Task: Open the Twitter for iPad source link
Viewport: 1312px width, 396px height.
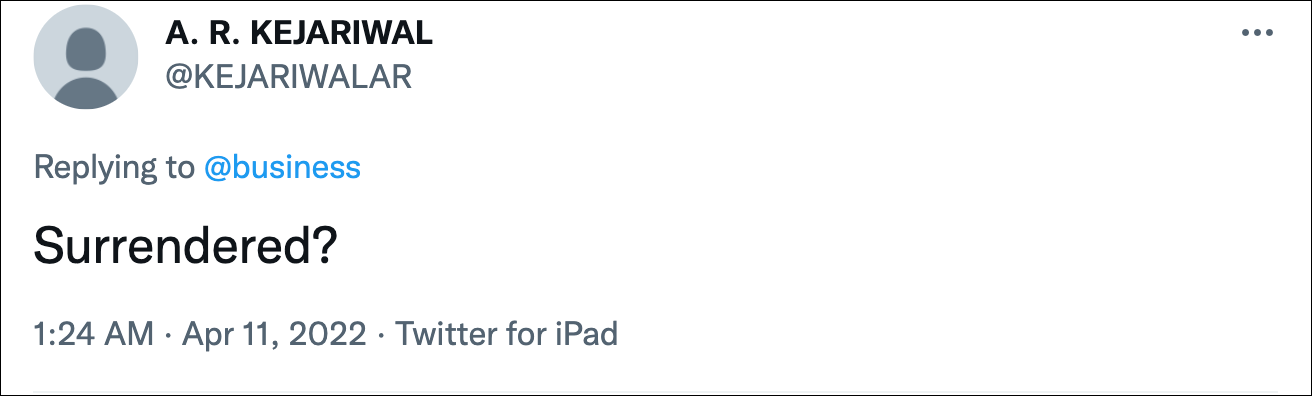Action: 506,333
